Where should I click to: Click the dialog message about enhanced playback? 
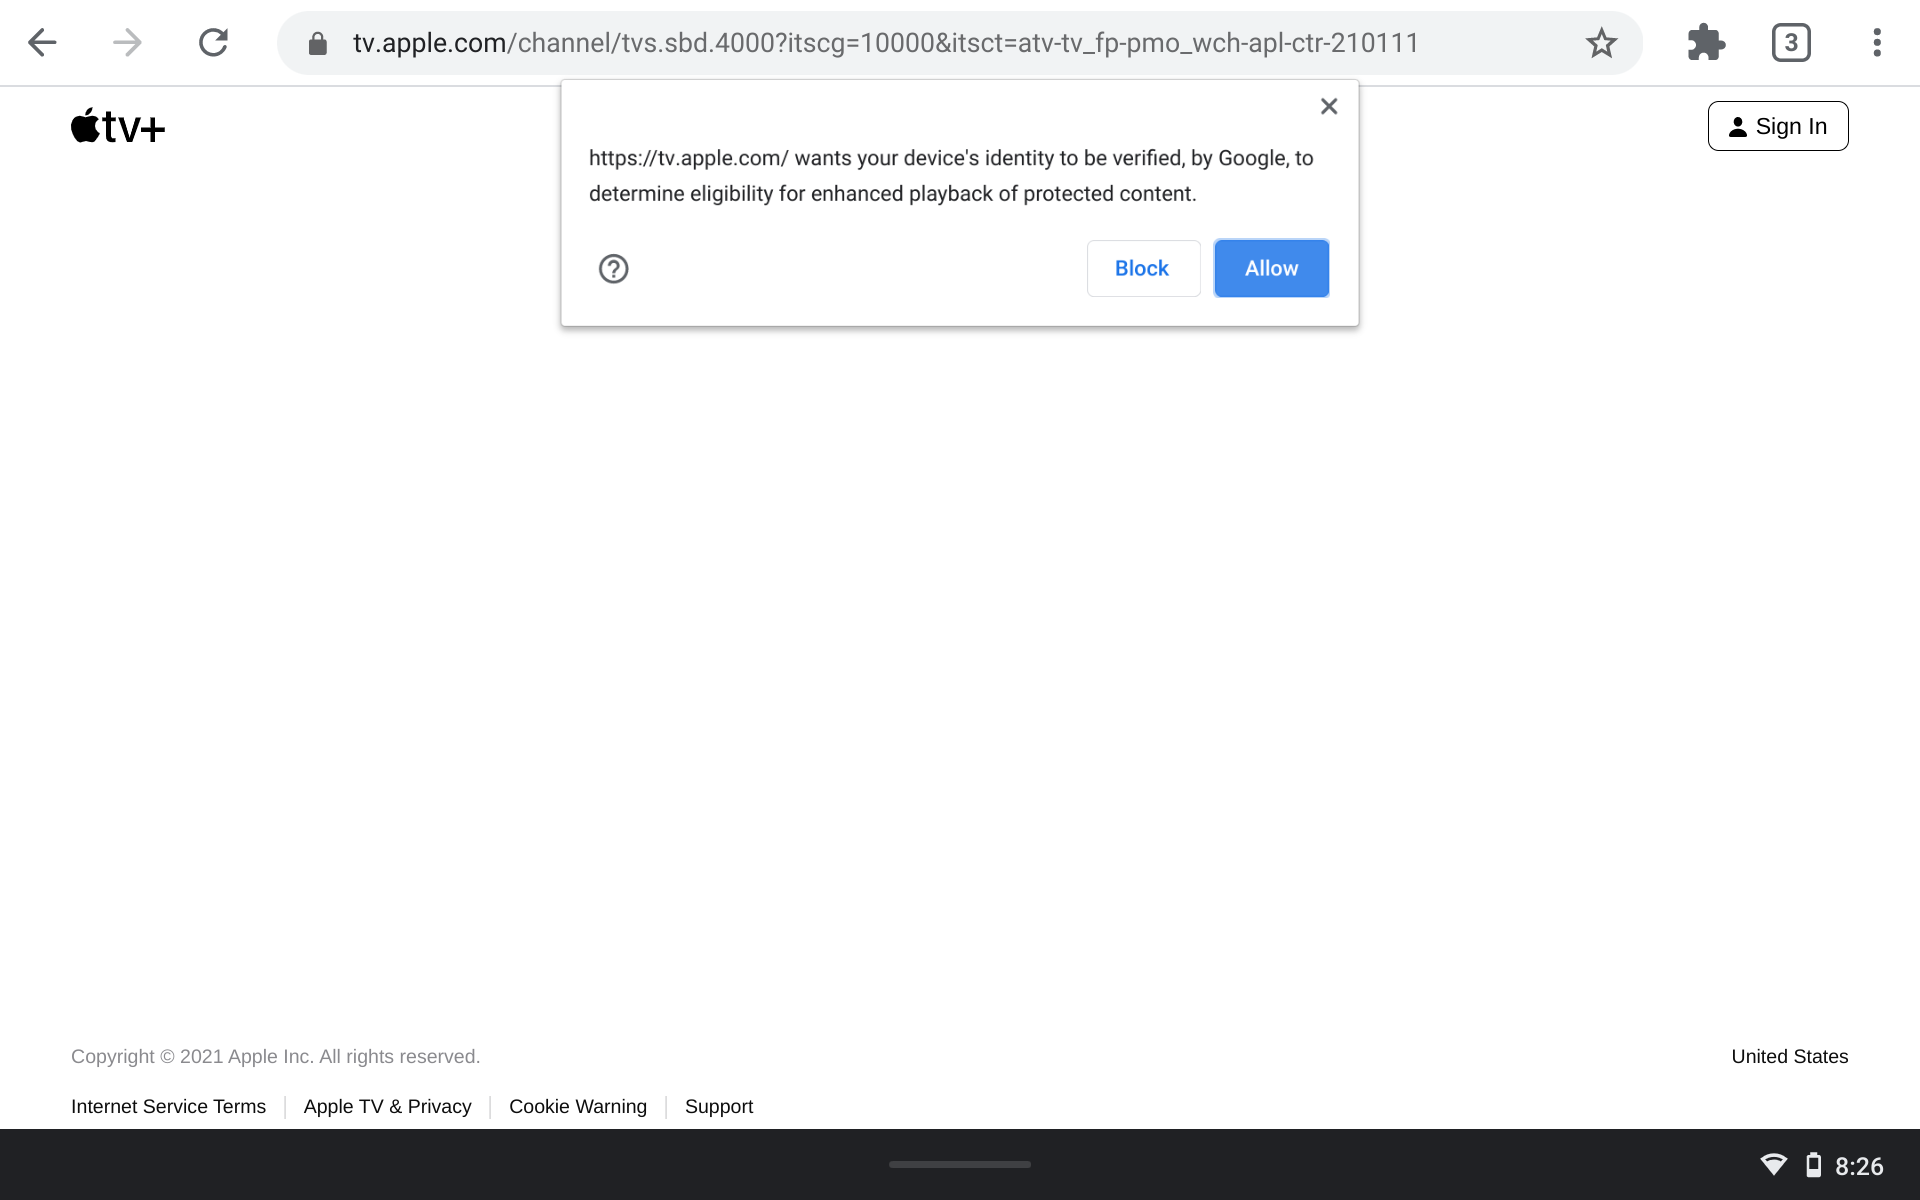(951, 176)
